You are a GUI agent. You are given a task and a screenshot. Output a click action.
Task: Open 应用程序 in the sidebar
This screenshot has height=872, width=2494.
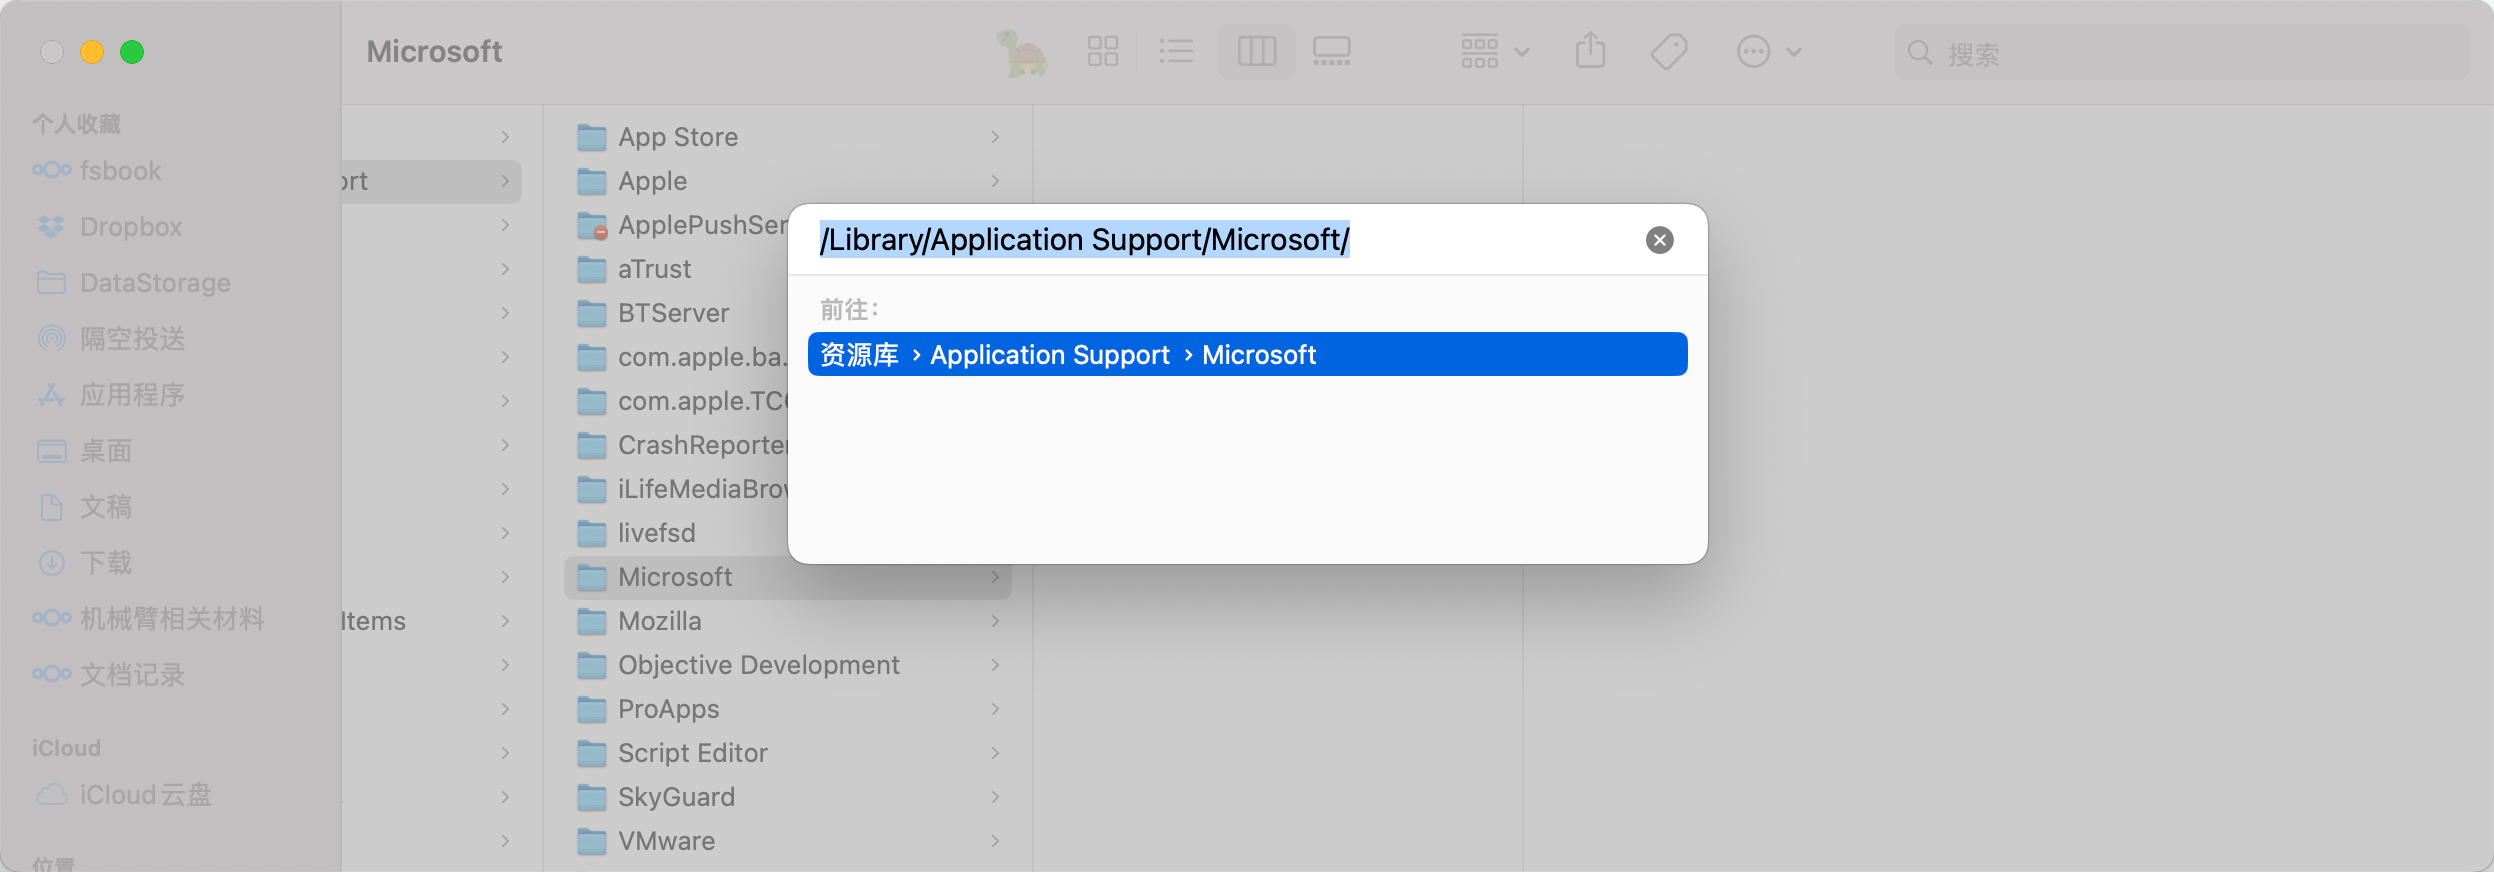click(110, 395)
